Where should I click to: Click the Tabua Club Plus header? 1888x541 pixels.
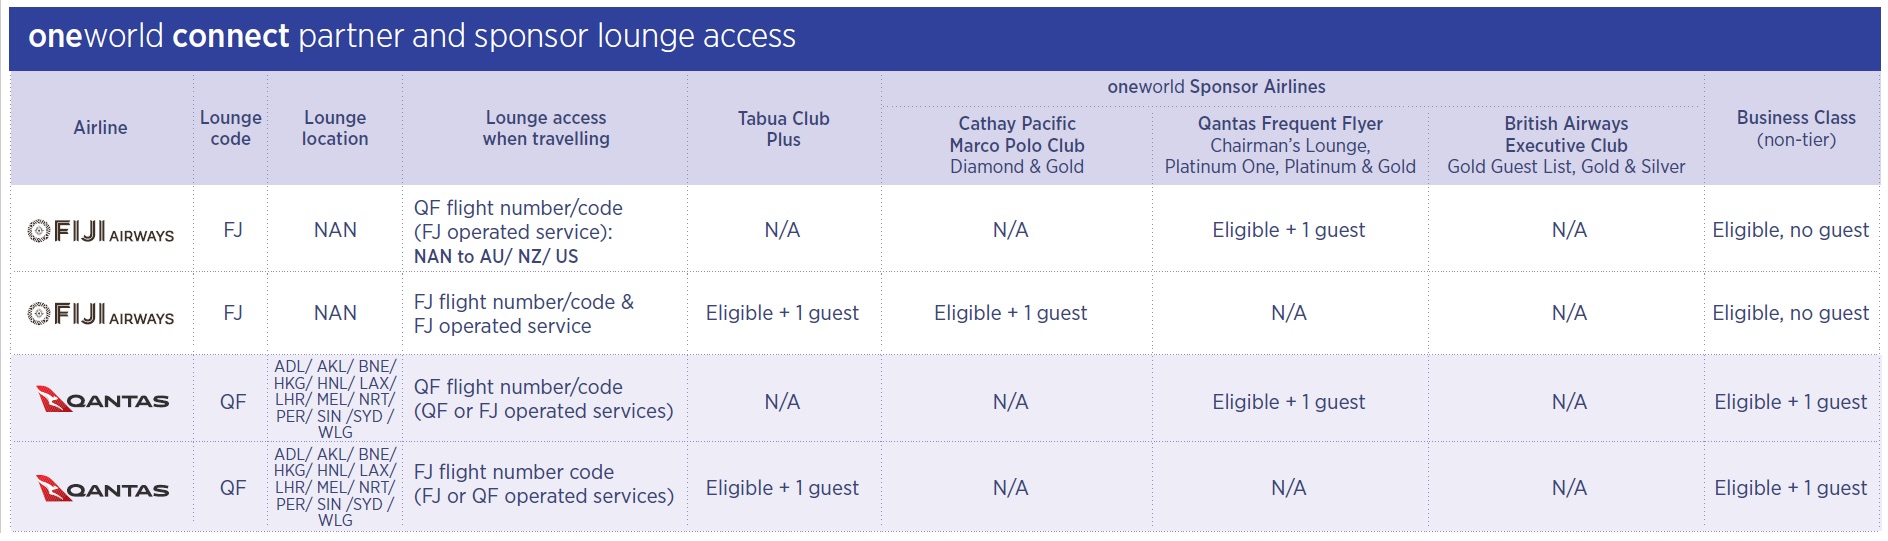784,129
